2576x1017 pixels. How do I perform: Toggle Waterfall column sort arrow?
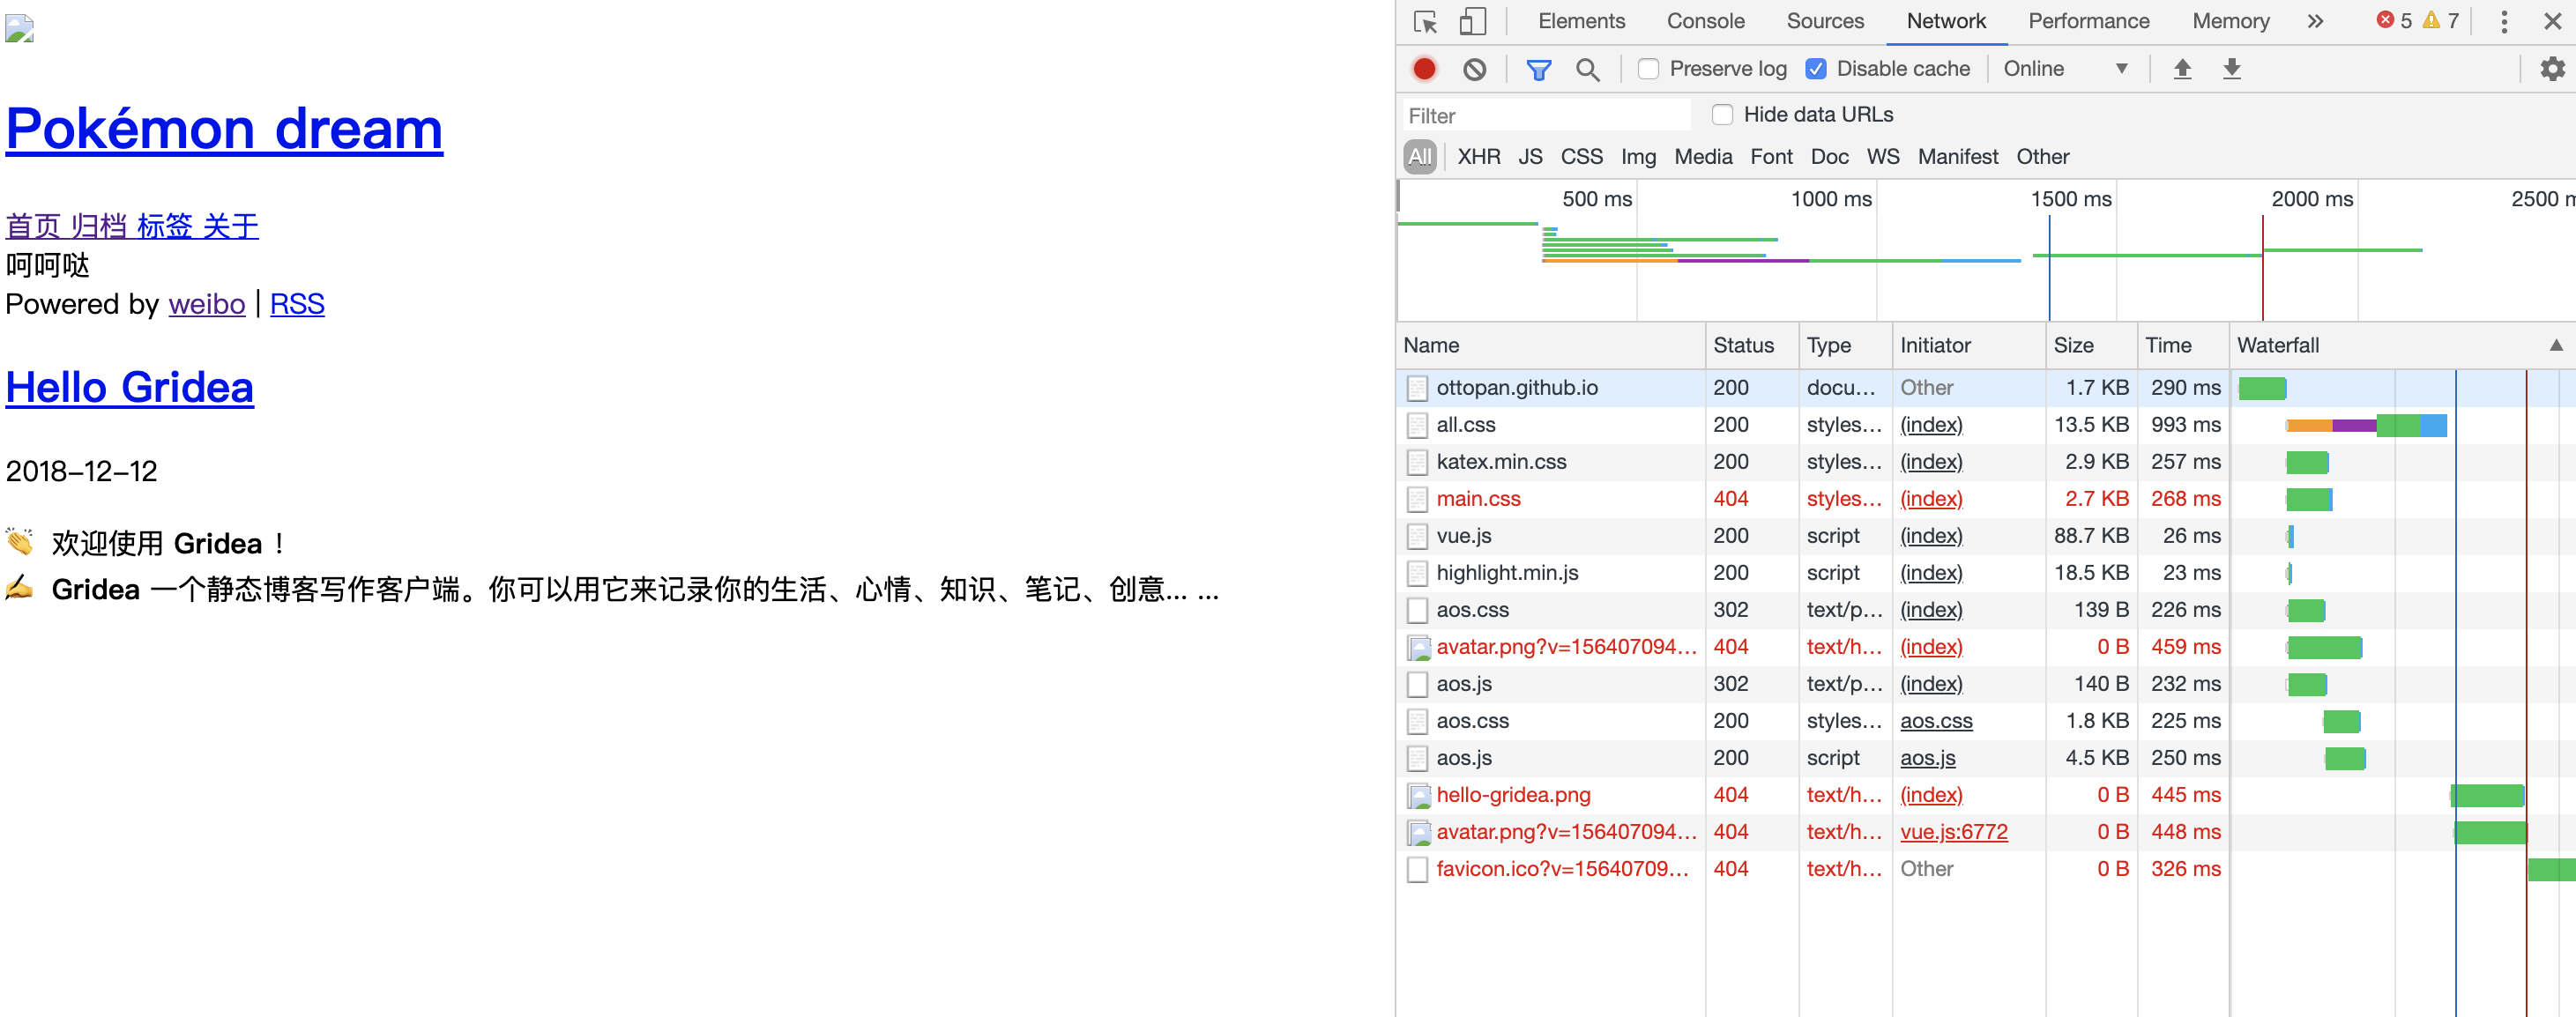(2555, 346)
